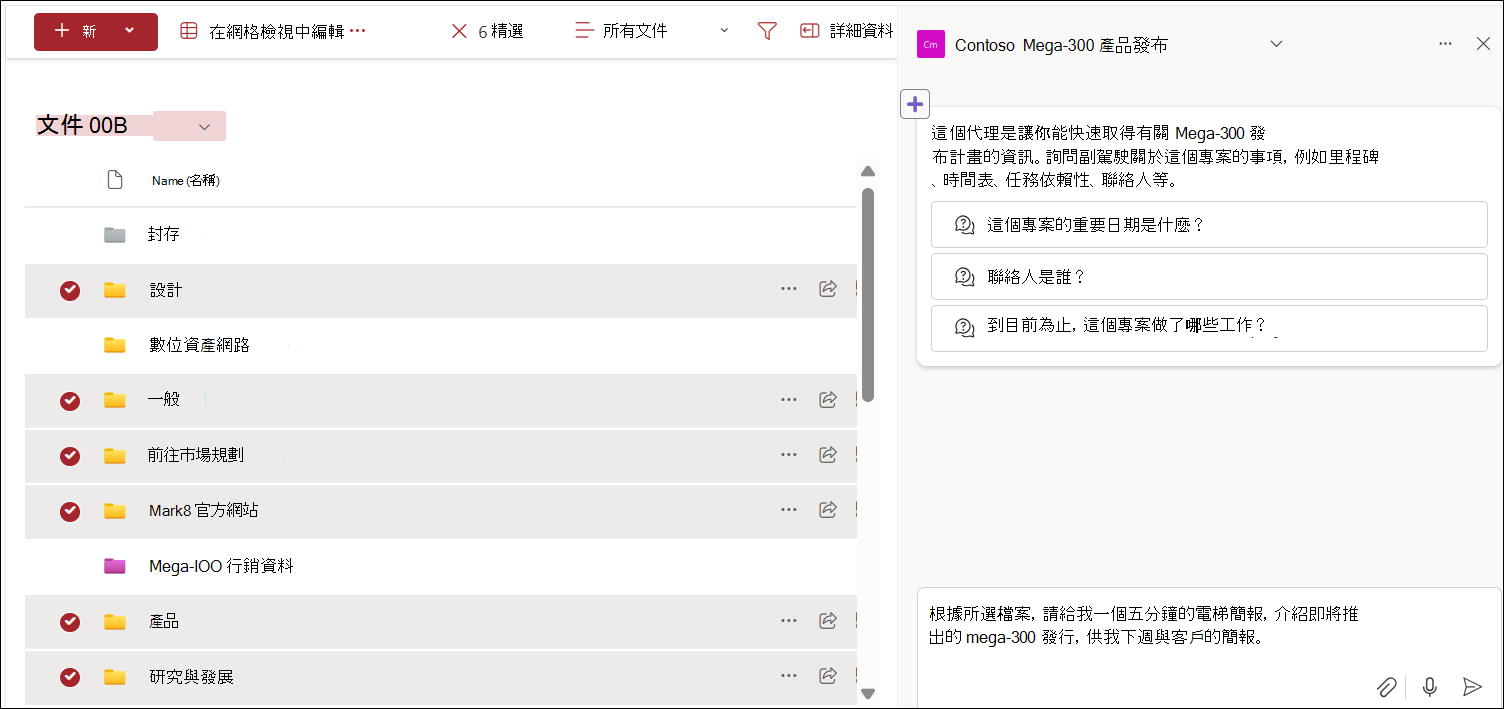Image resolution: width=1504 pixels, height=709 pixels.
Task: Click the purple plus new chat button
Action: (x=915, y=103)
